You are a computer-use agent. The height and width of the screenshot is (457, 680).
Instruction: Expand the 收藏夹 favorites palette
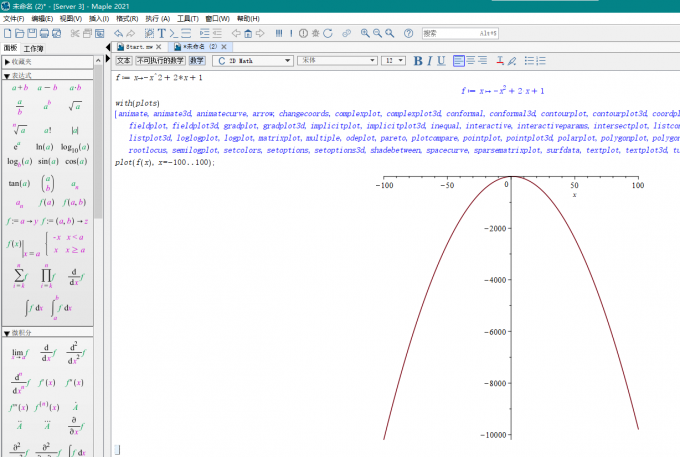(7, 62)
